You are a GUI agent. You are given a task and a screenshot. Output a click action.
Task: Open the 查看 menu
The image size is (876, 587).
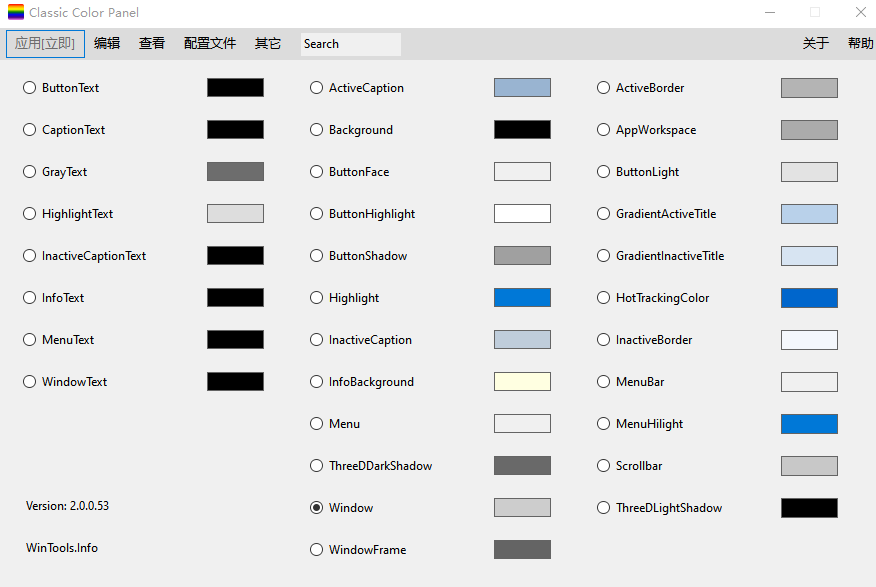[x=152, y=44]
